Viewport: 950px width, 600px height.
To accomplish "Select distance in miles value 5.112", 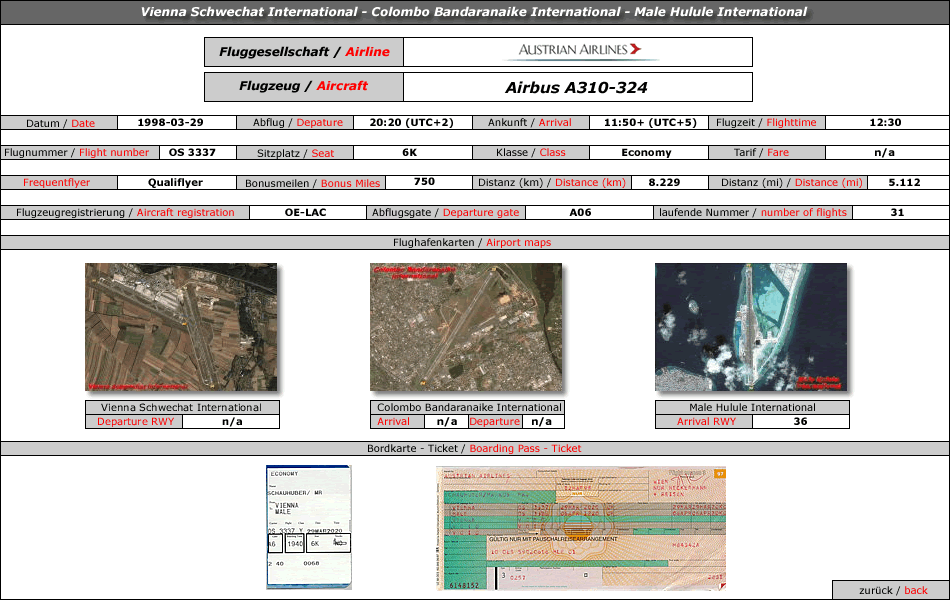I will click(905, 182).
